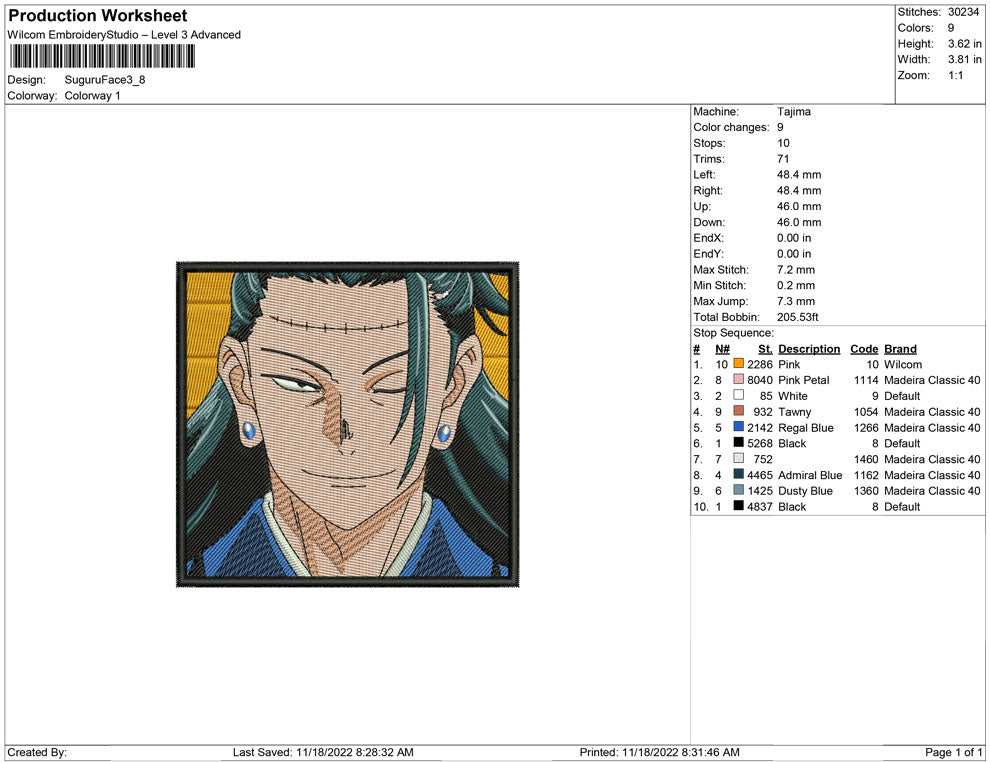Click the 'Production Worksheet' title
Viewport: 990px width, 762px height.
click(x=98, y=16)
